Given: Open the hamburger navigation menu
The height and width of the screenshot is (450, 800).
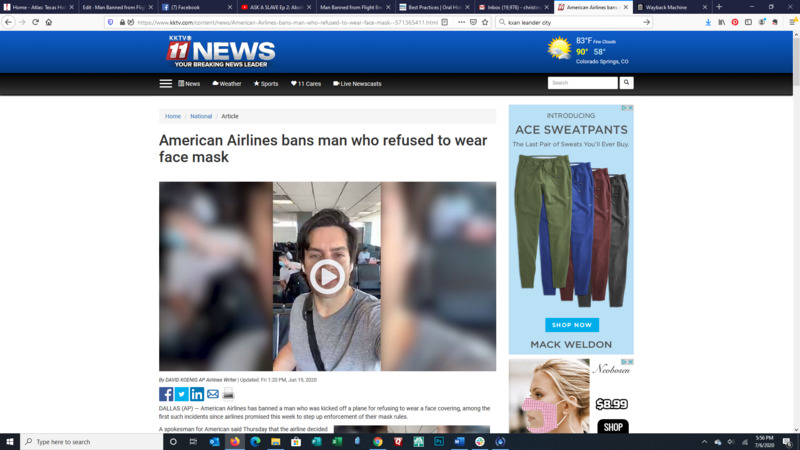Looking at the screenshot, I should pos(166,84).
